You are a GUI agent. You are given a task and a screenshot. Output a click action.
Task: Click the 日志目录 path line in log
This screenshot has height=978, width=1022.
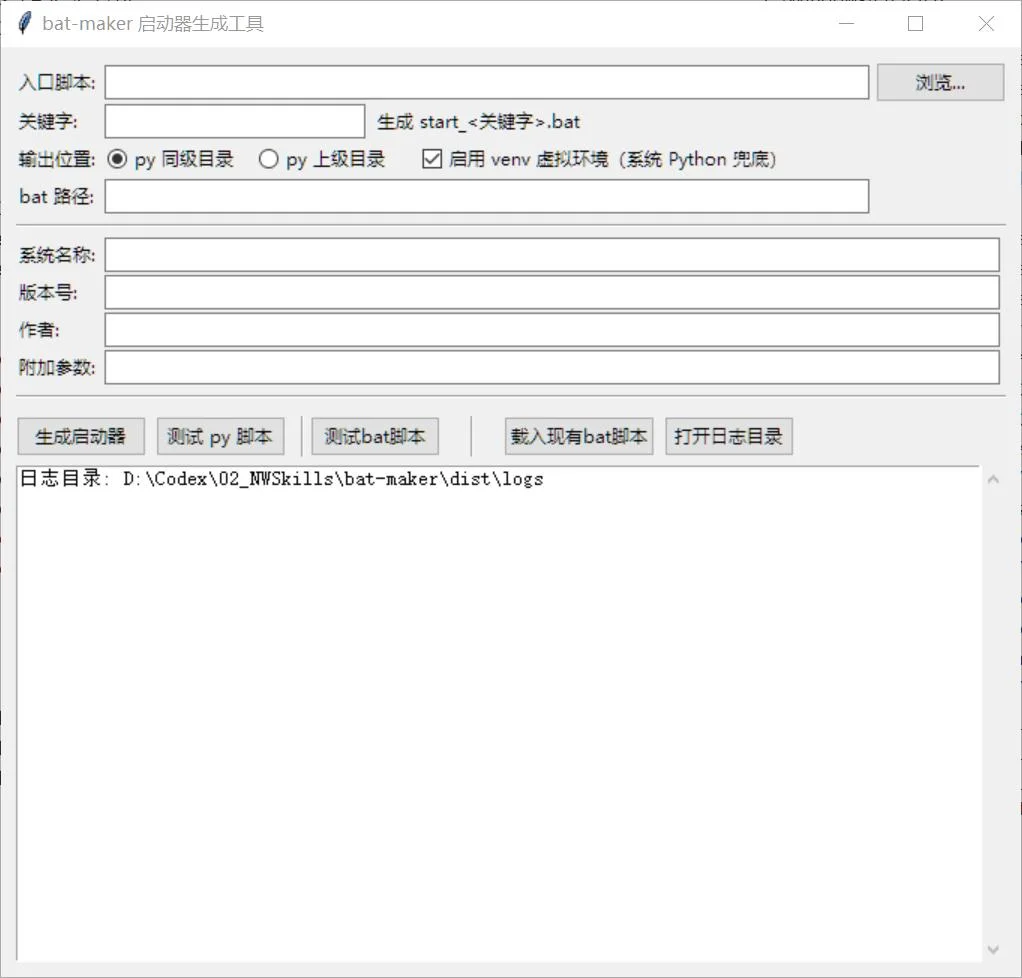pyautogui.click(x=282, y=479)
